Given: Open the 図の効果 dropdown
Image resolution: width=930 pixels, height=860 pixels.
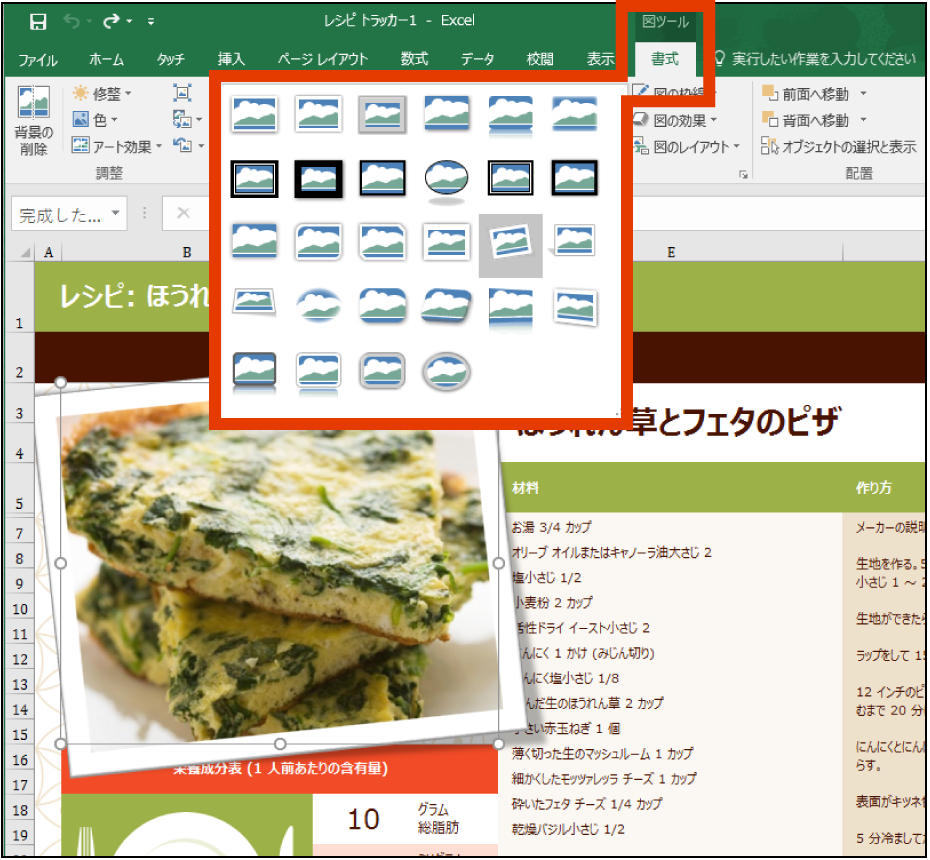Looking at the screenshot, I should tap(676, 121).
